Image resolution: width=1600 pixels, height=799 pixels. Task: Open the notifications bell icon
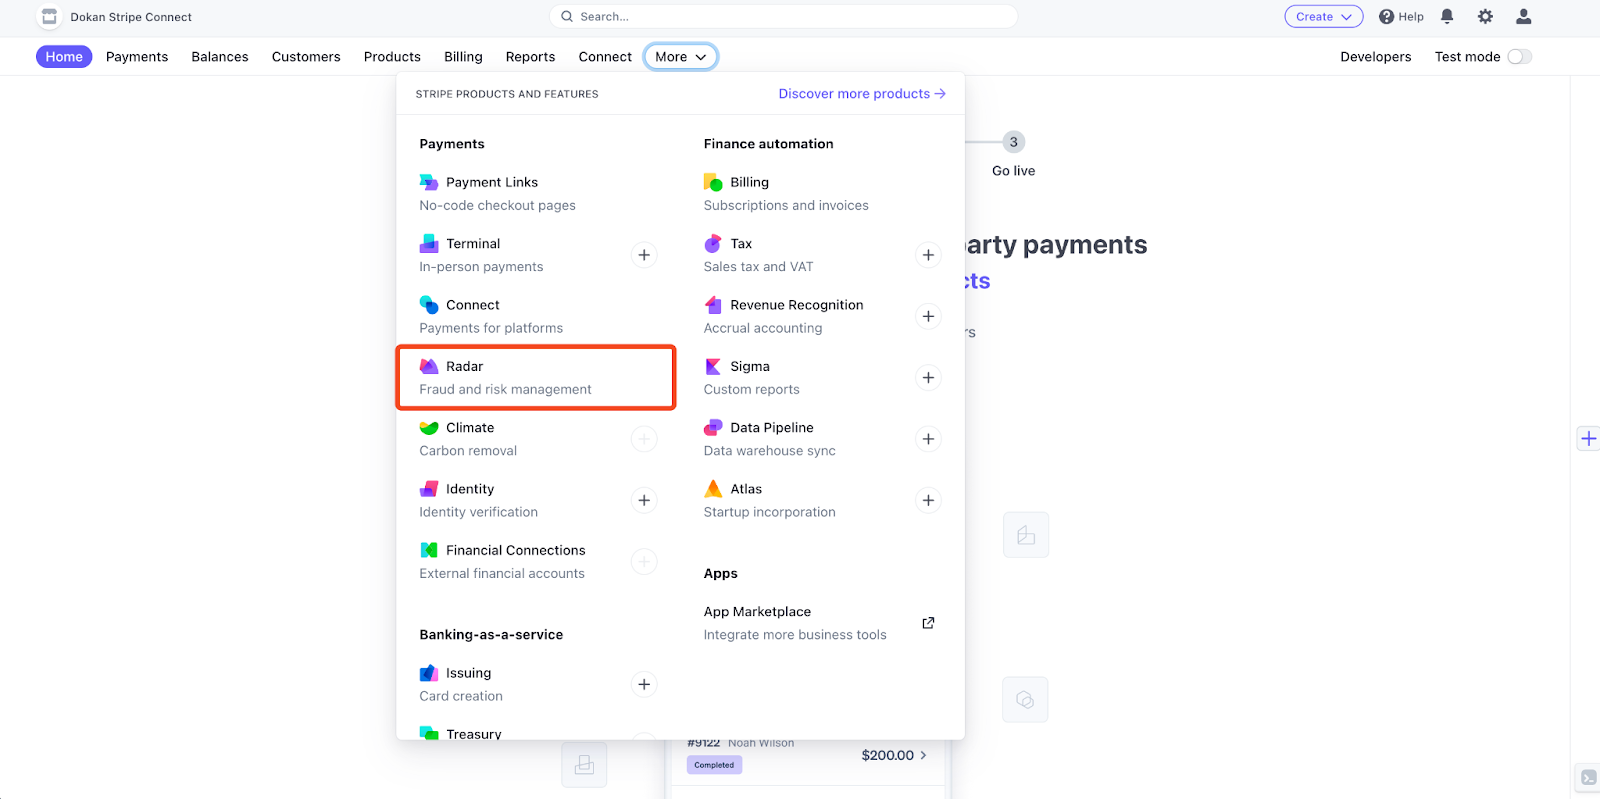(1447, 16)
